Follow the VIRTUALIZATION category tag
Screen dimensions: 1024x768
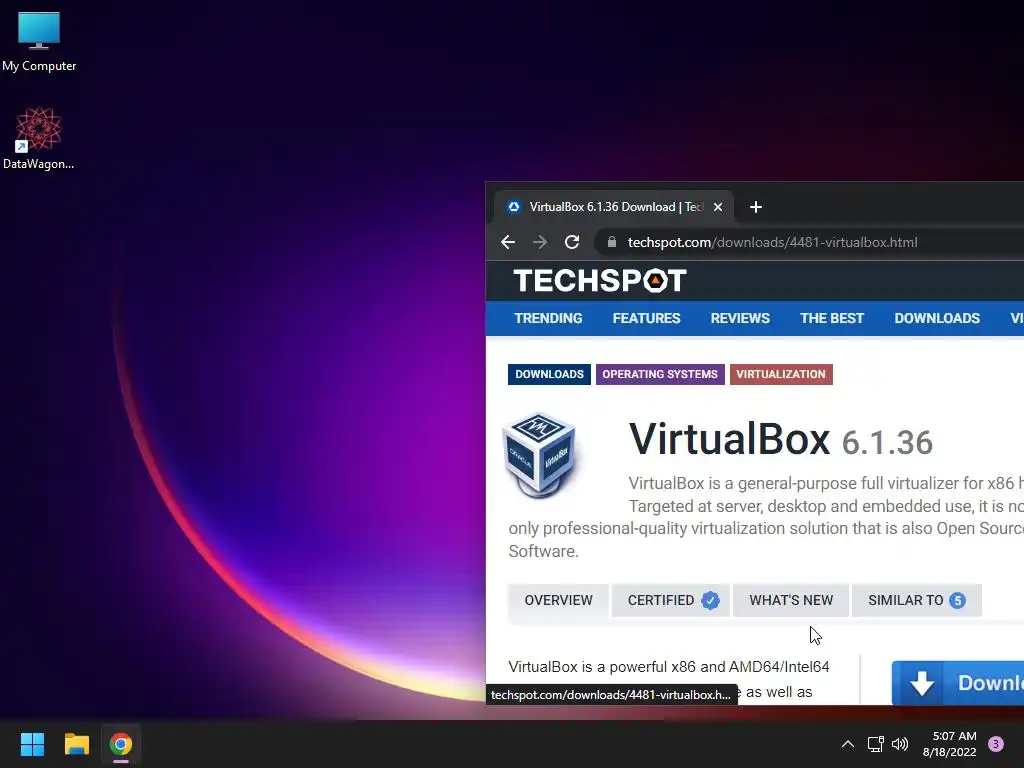781,374
